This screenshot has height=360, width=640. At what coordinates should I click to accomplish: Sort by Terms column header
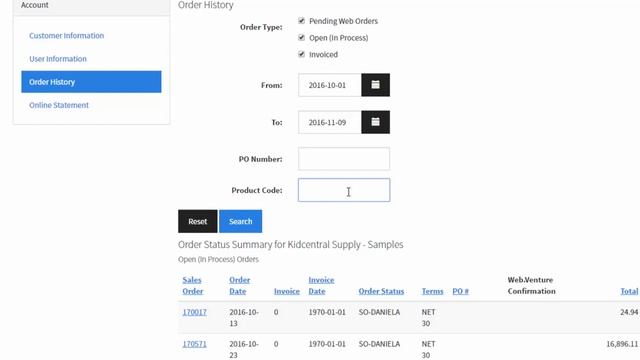pos(432,291)
